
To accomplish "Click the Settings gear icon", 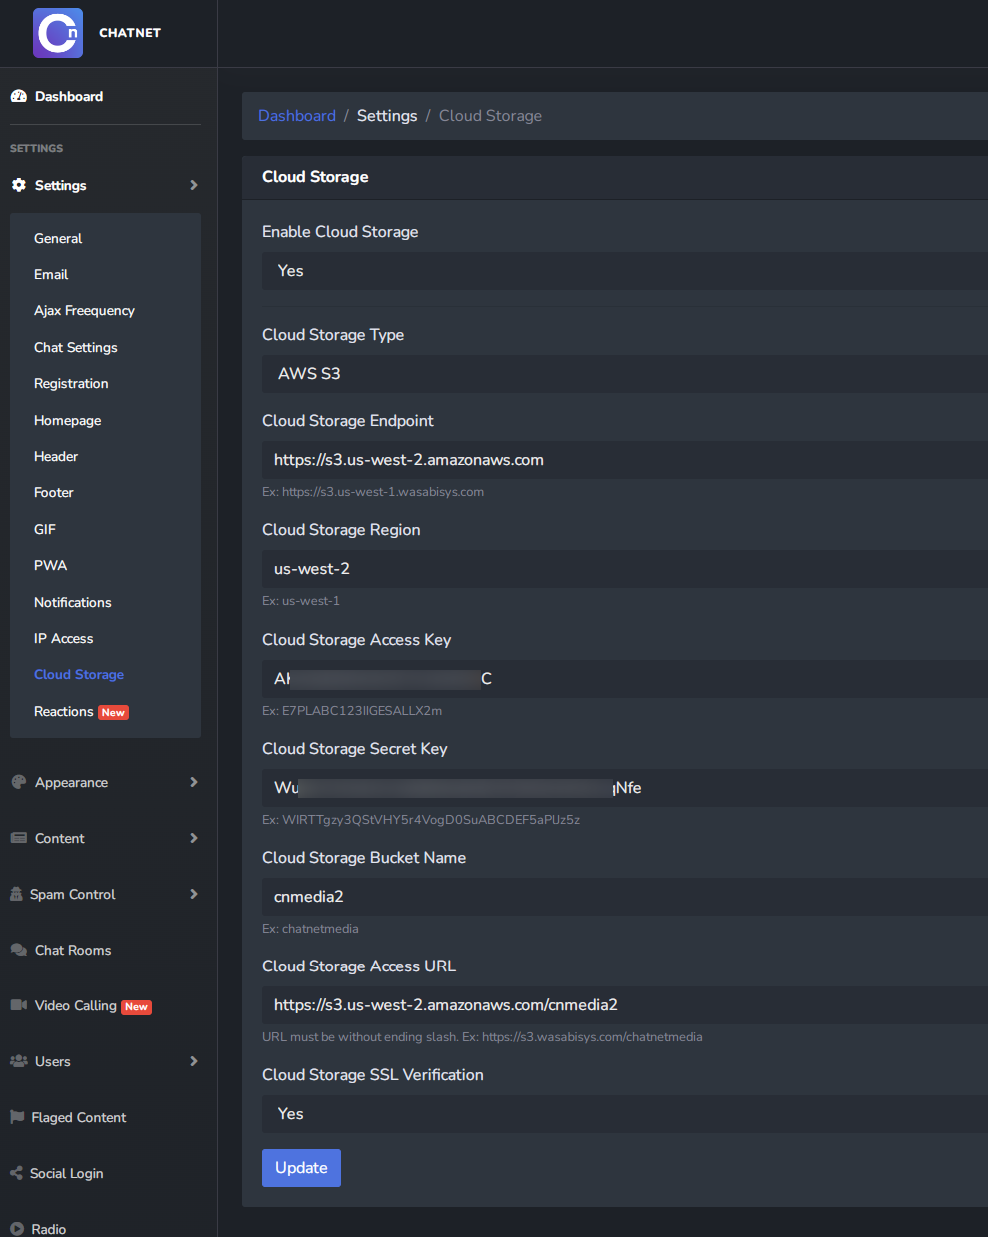I will tap(18, 185).
